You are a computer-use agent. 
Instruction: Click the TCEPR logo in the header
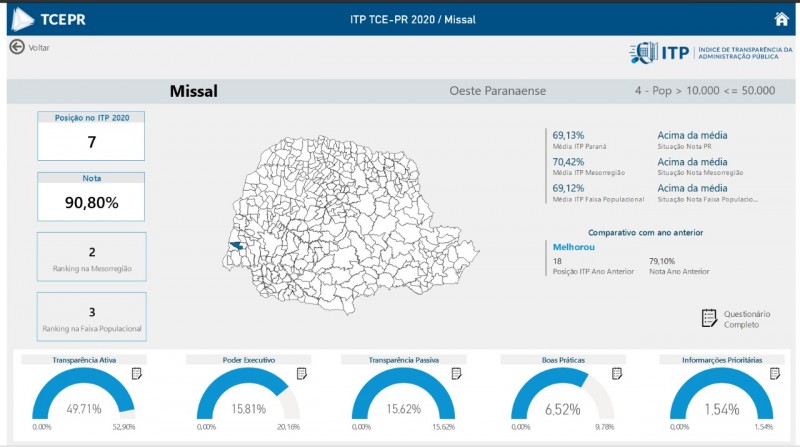click(50, 18)
